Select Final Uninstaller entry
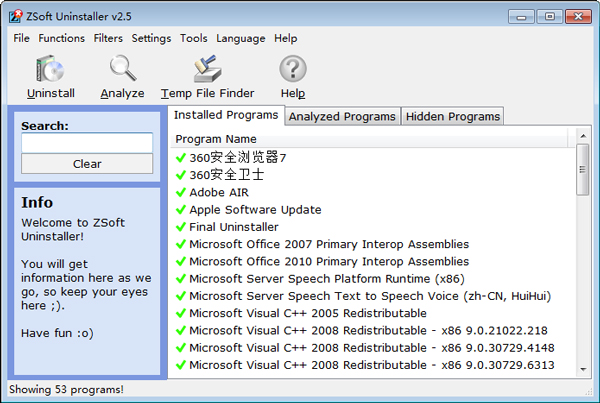The image size is (600, 403). coord(234,227)
